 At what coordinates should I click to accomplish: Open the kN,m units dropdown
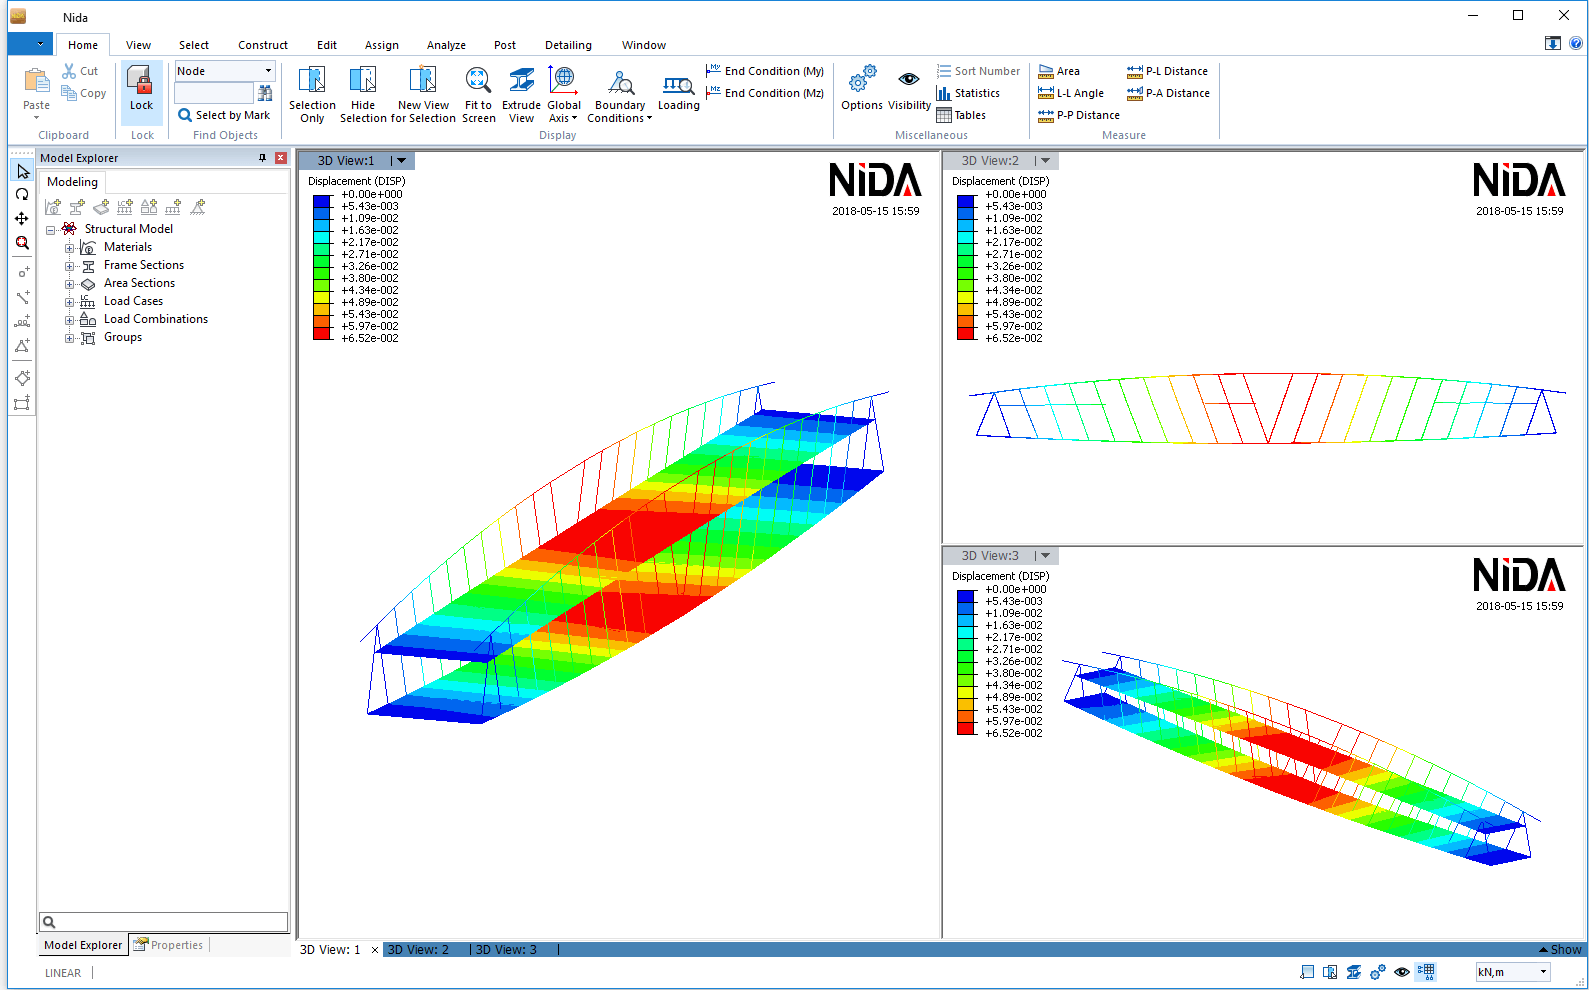point(1543,972)
